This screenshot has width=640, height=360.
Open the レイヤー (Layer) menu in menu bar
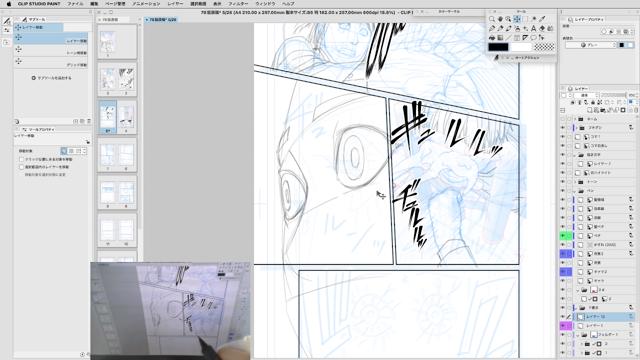click(175, 3)
